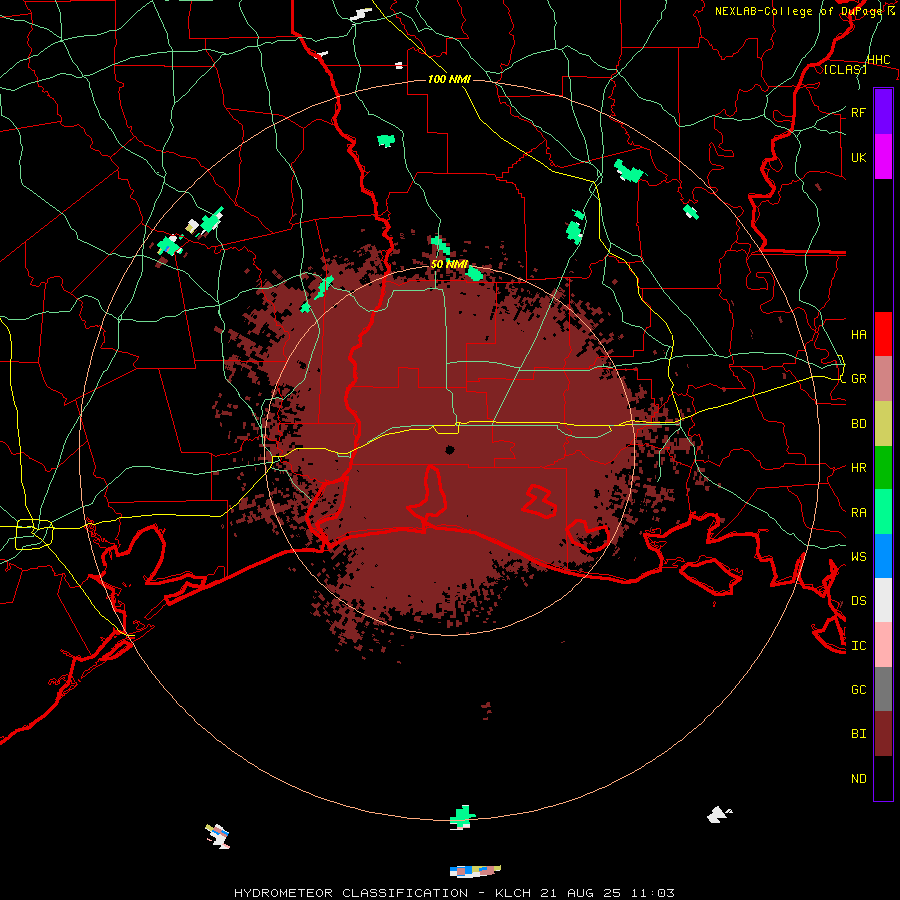Click the RA light green legend swatch
Image resolution: width=900 pixels, height=900 pixels.
(883, 512)
